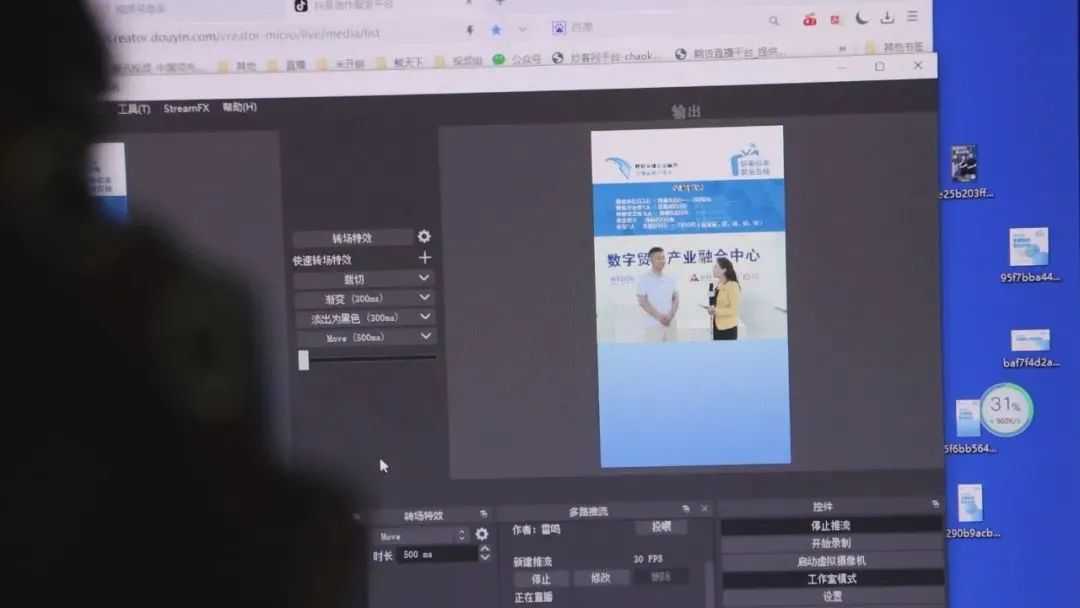Open the browser search magnifier icon
The height and width of the screenshot is (608, 1080).
point(773,21)
